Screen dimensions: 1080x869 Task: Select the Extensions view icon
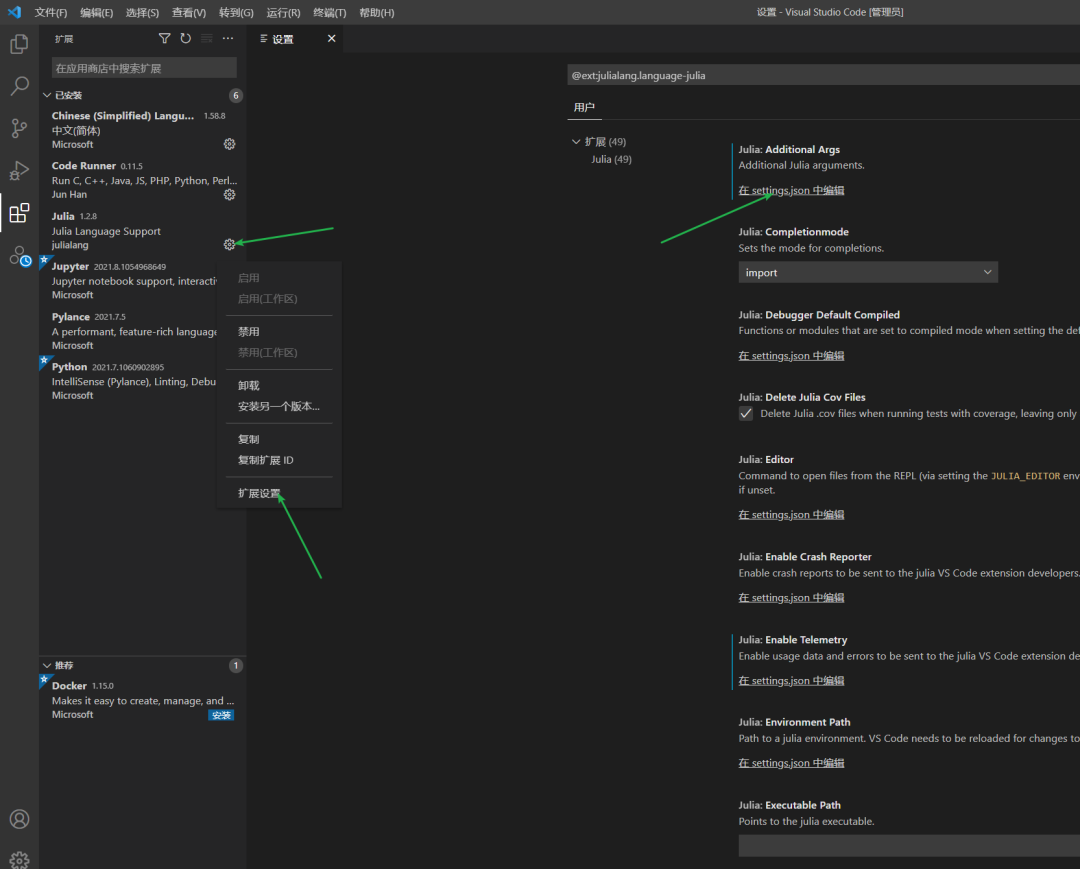[x=19, y=213]
